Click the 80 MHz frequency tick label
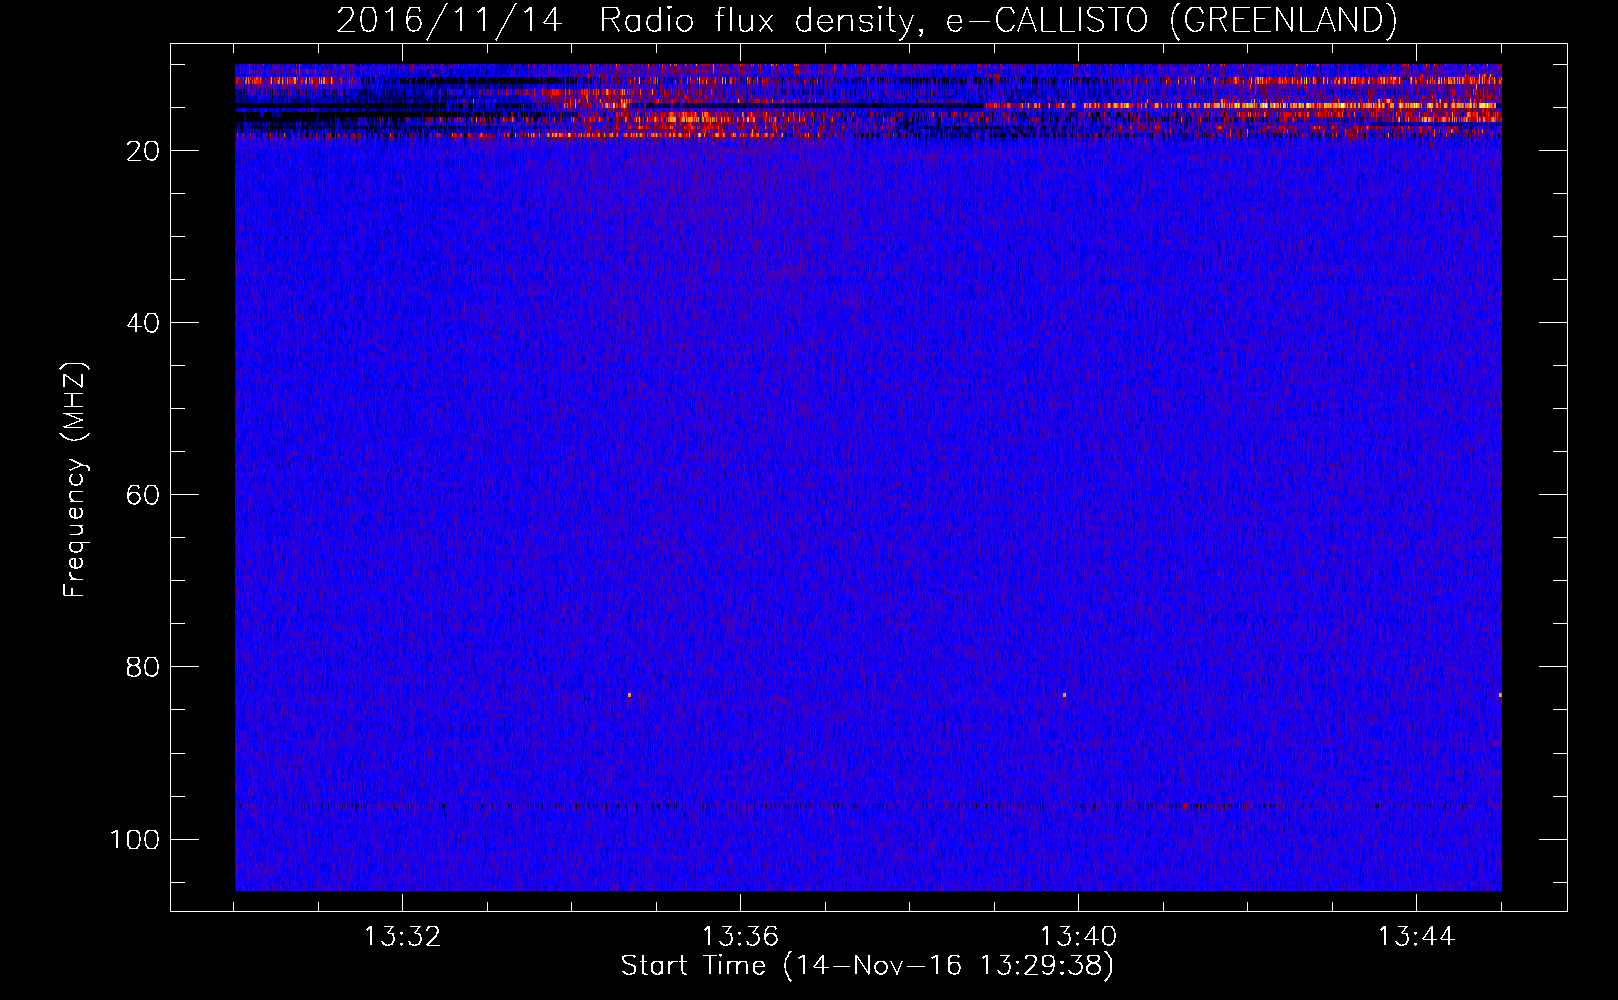The width and height of the screenshot is (1618, 1000). click(144, 667)
